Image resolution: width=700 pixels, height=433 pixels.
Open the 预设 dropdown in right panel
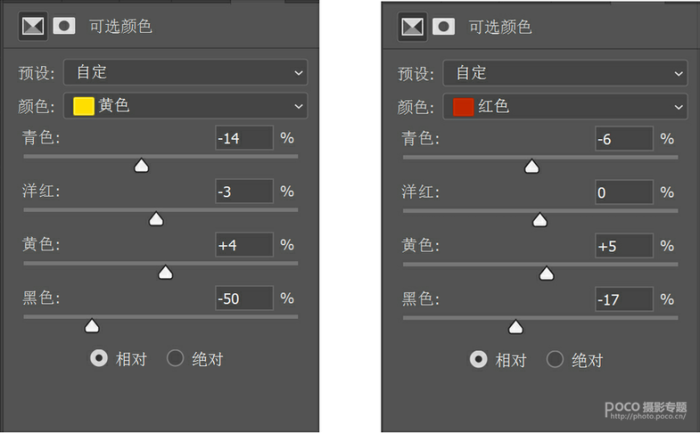(565, 73)
